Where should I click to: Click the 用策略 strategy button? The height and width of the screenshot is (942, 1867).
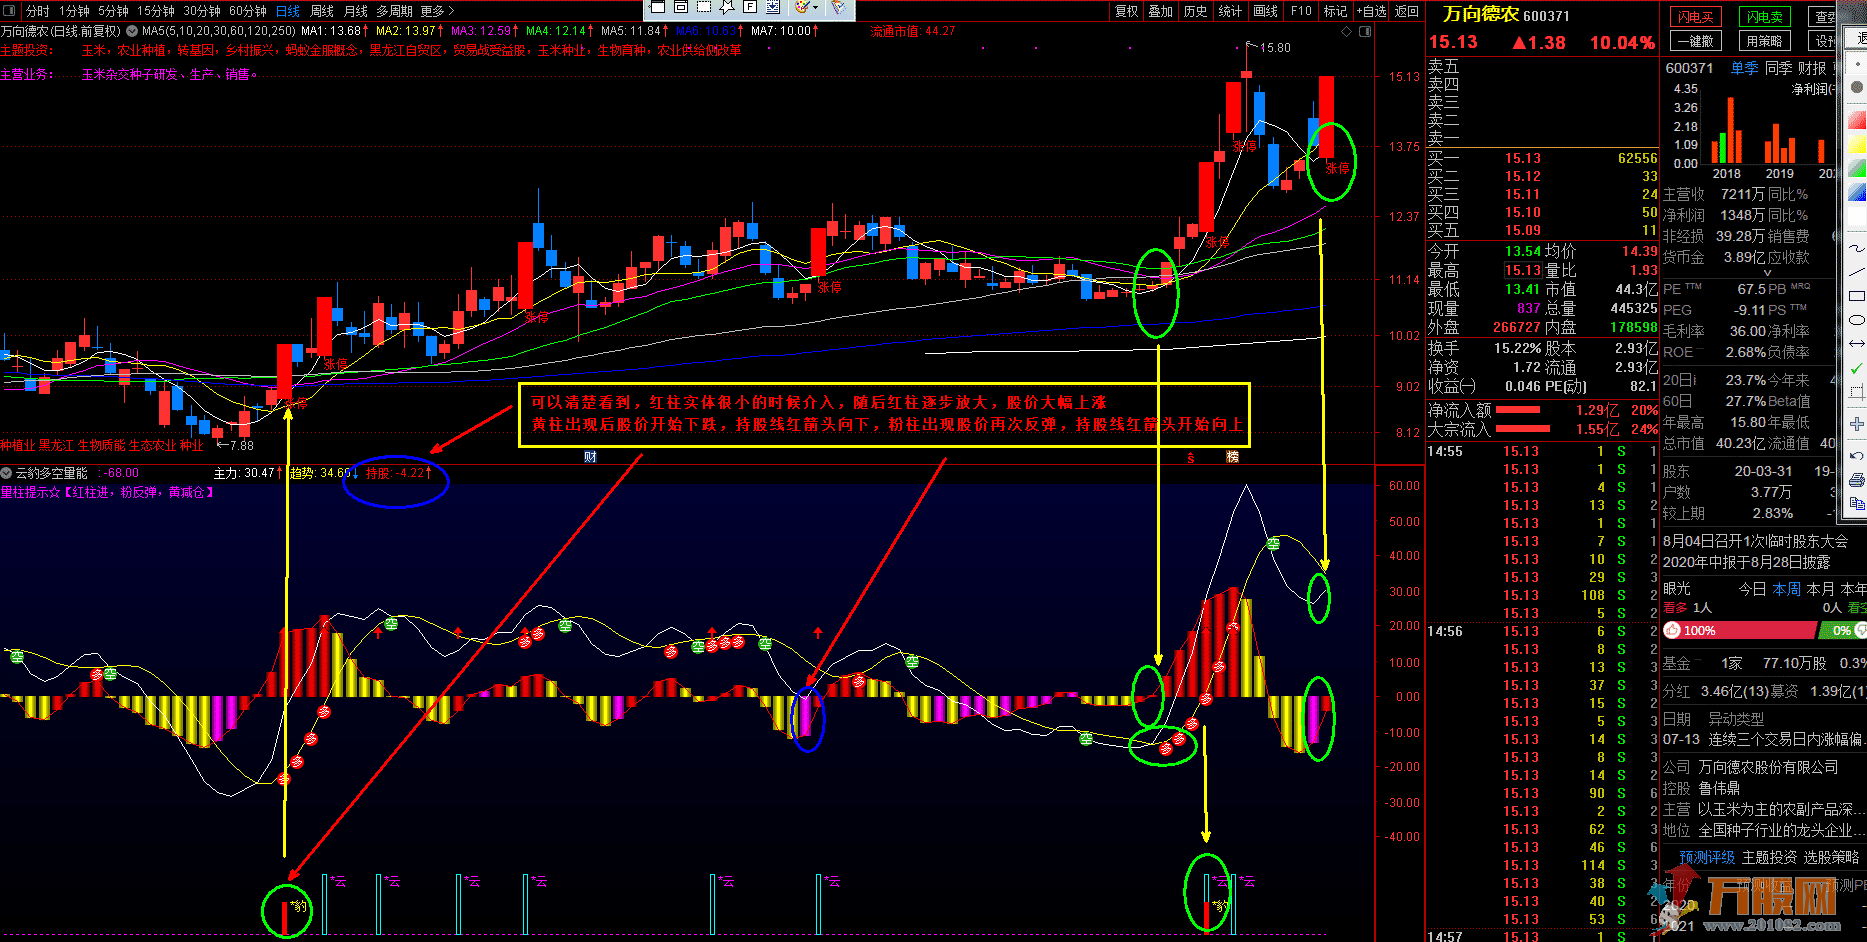[x=1765, y=41]
